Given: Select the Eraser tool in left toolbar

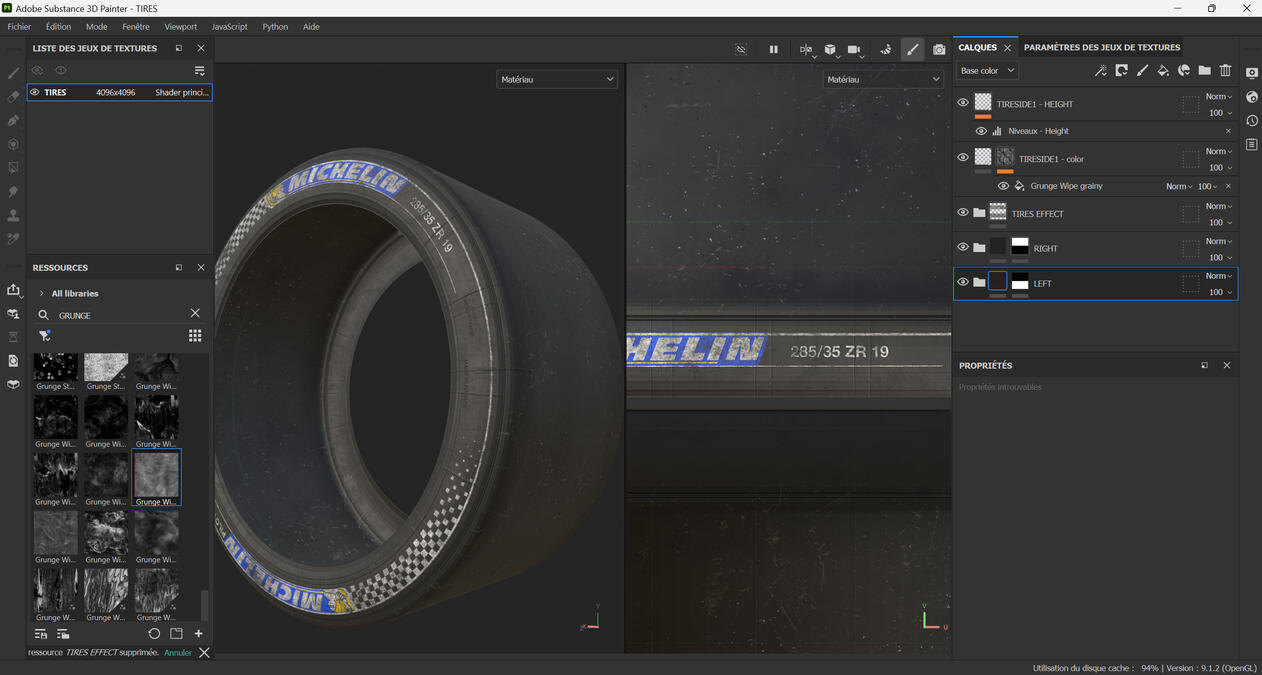Looking at the screenshot, I should 12,96.
